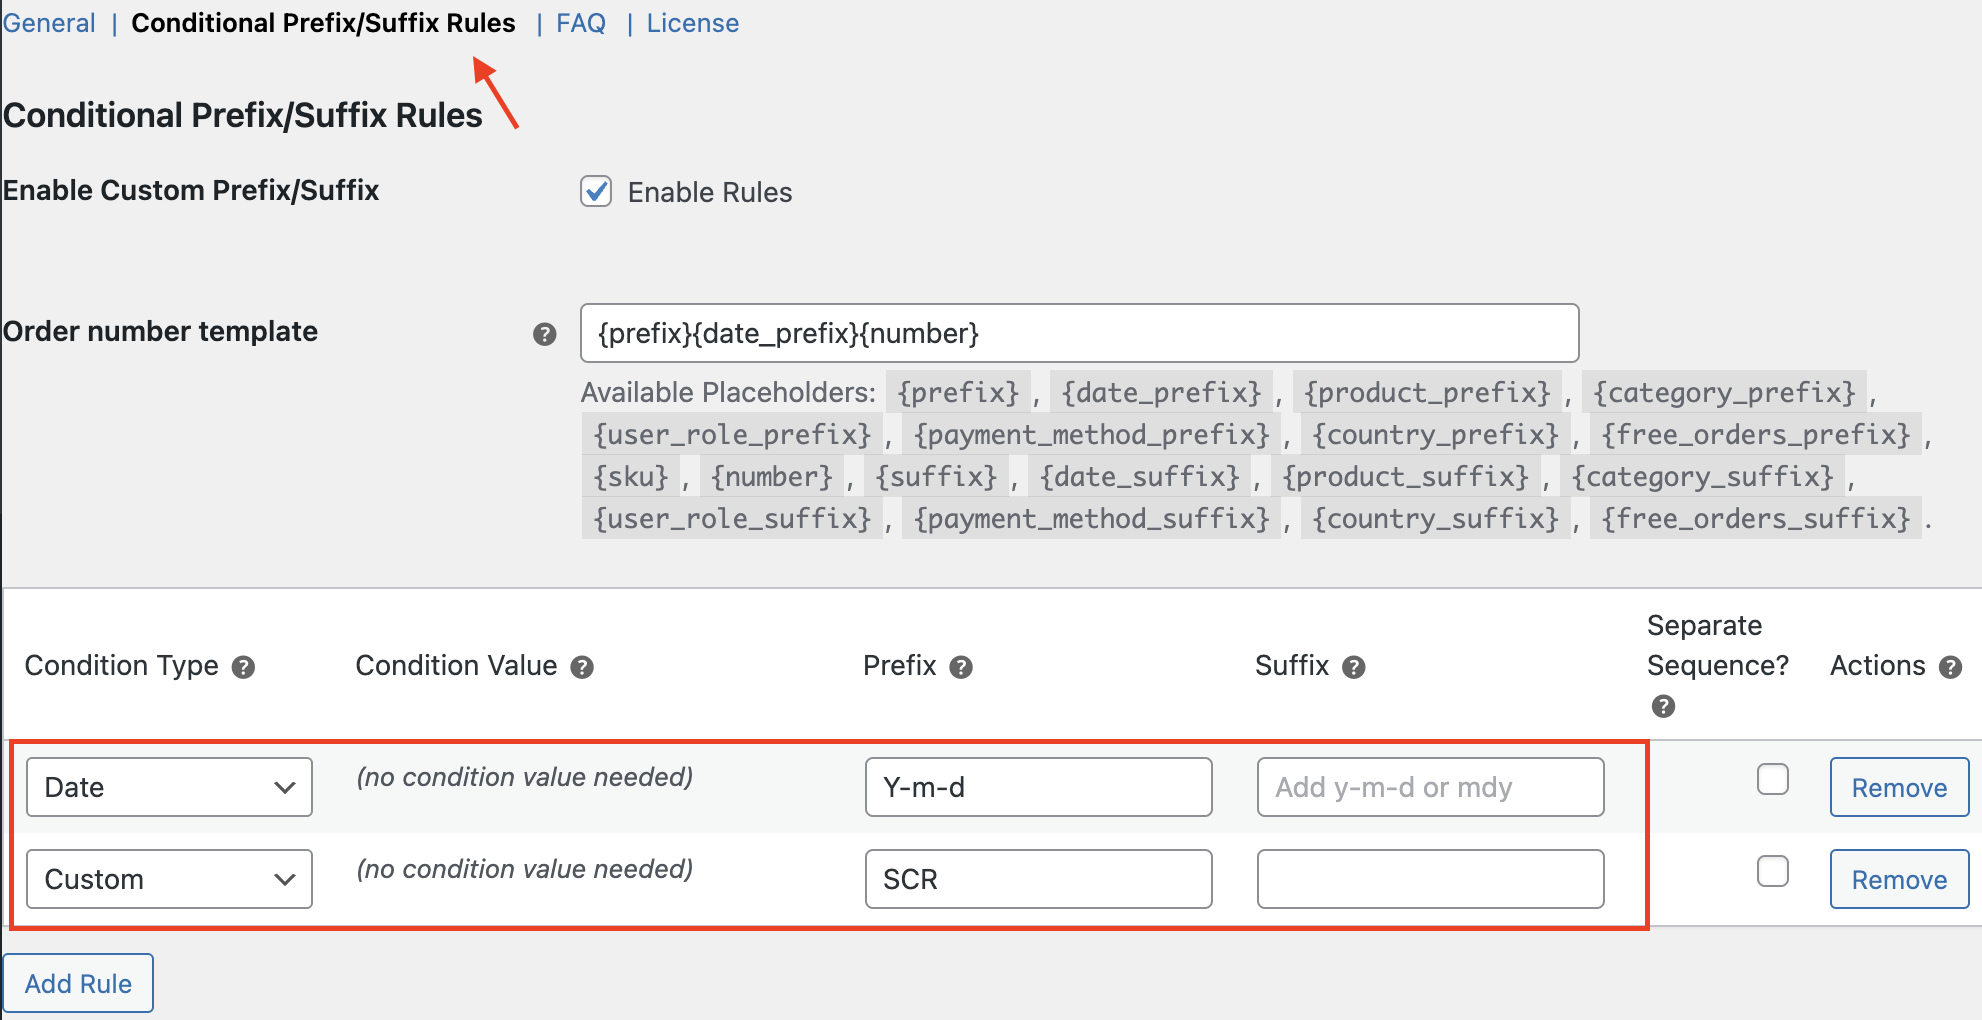Remove the Date condition rule

click(1898, 787)
